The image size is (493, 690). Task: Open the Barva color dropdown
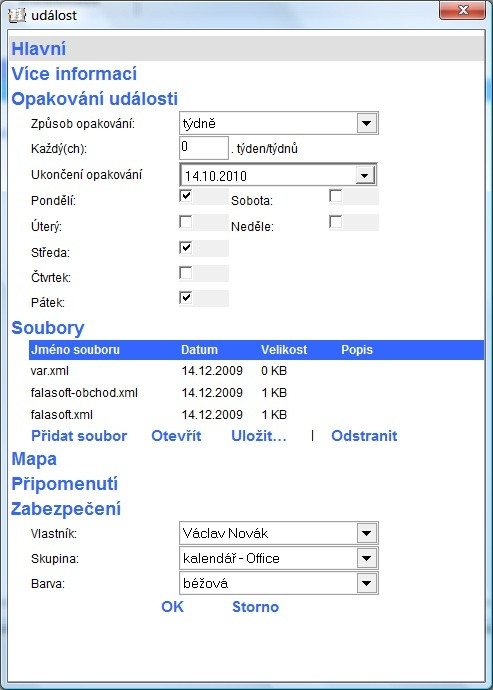point(366,584)
